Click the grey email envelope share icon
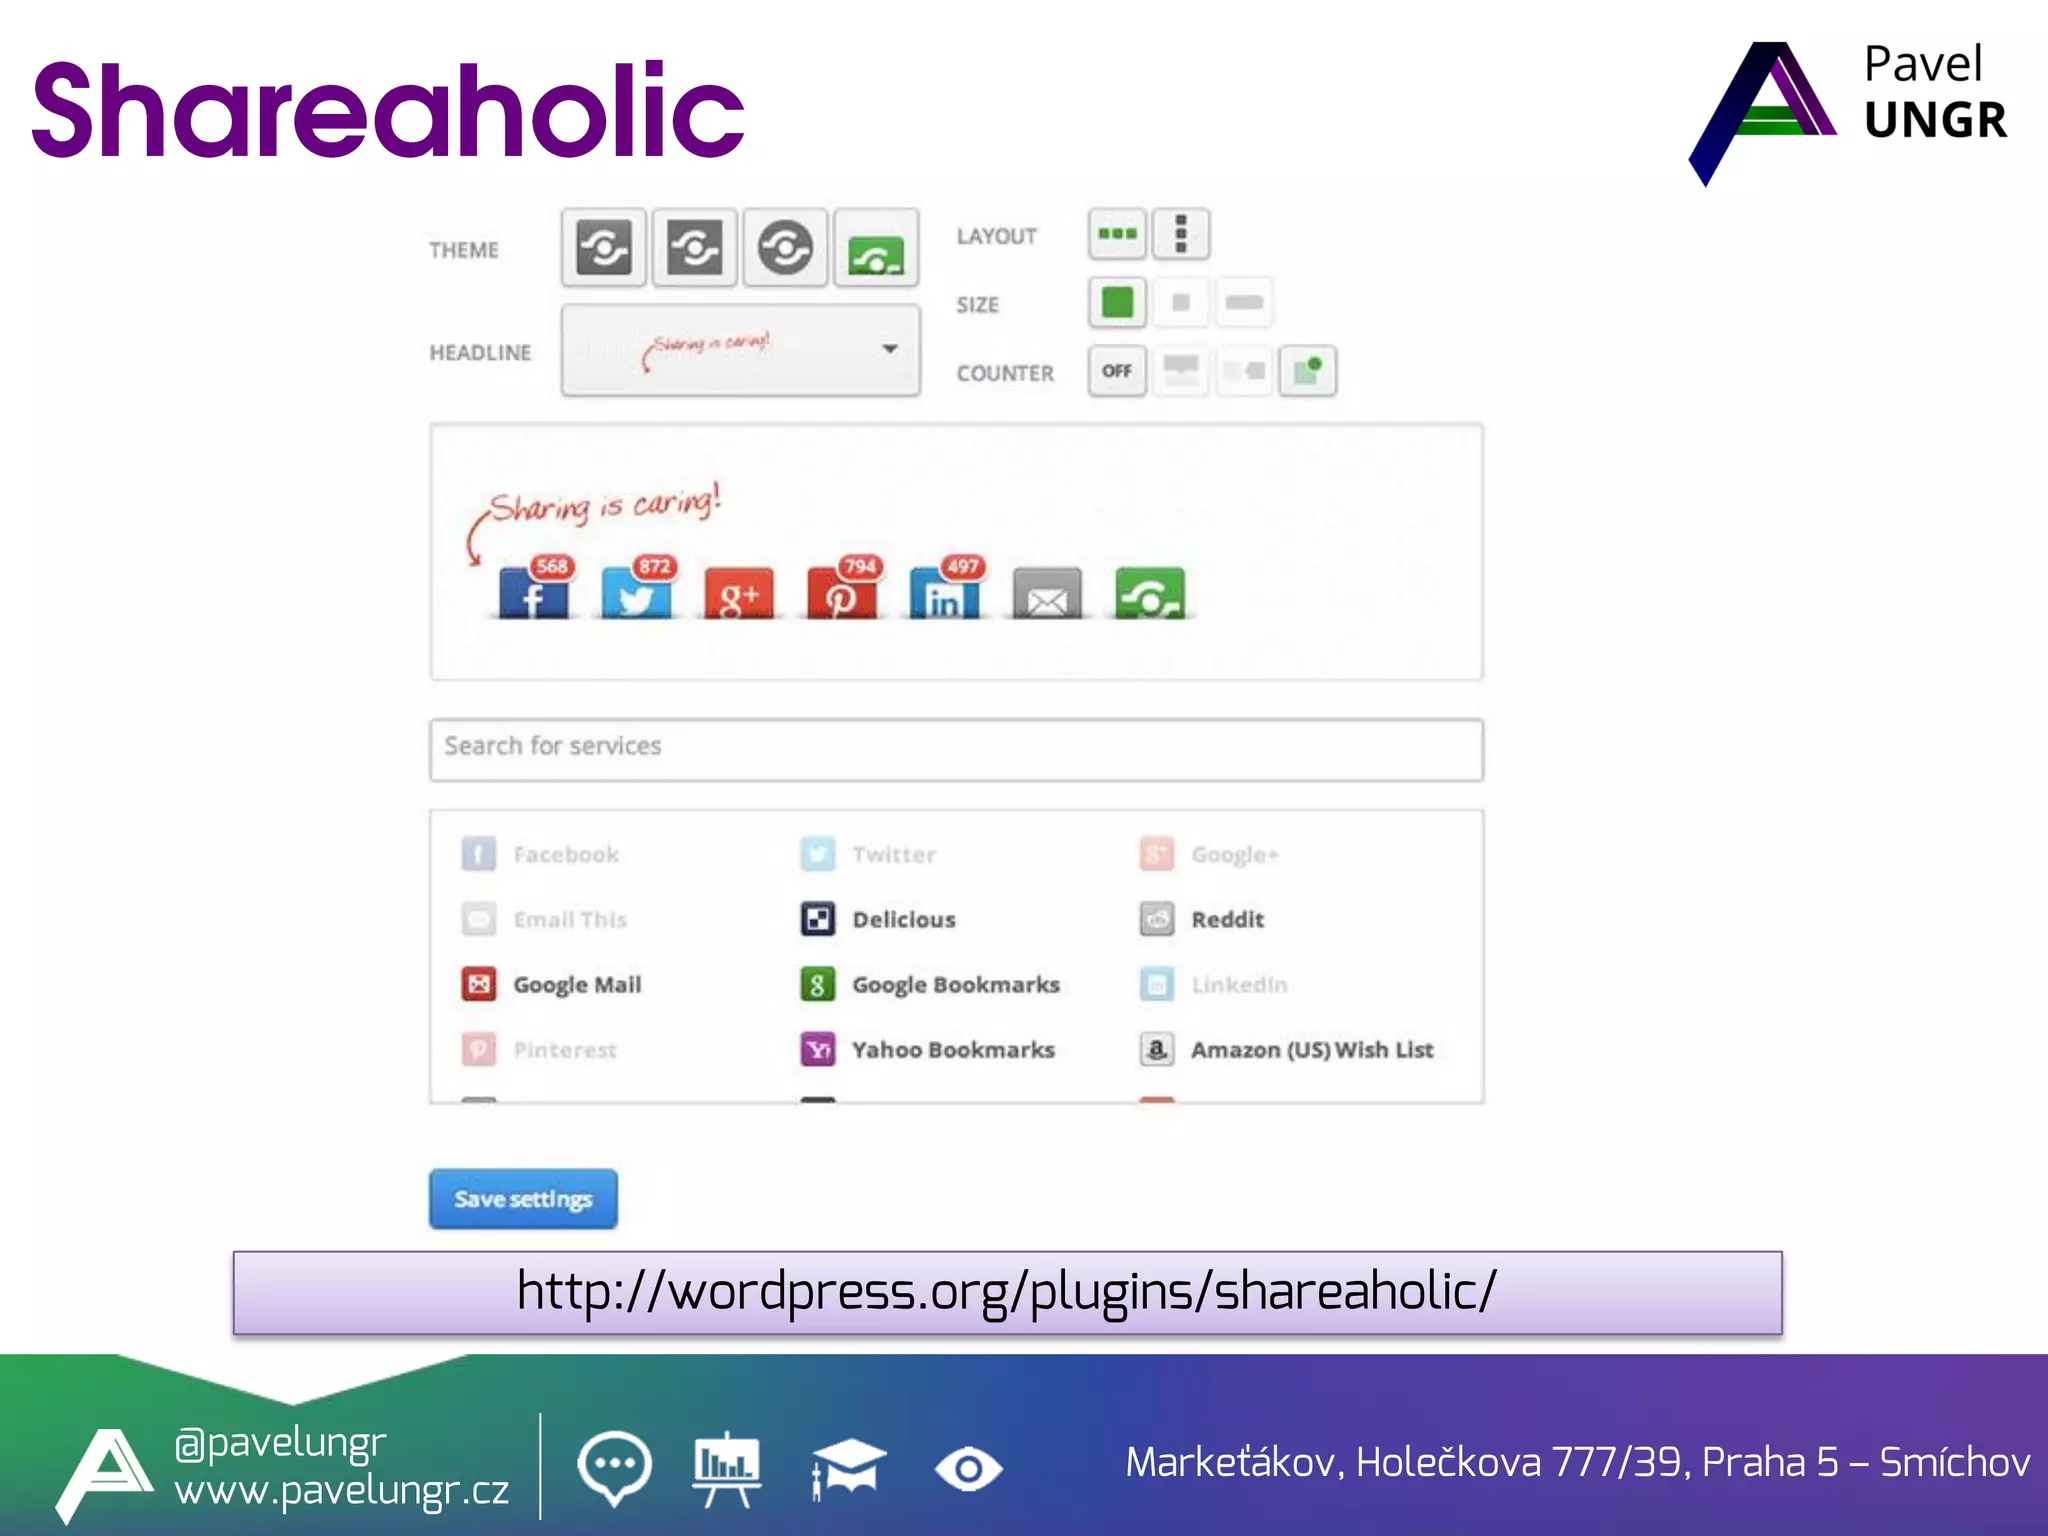 1047,594
